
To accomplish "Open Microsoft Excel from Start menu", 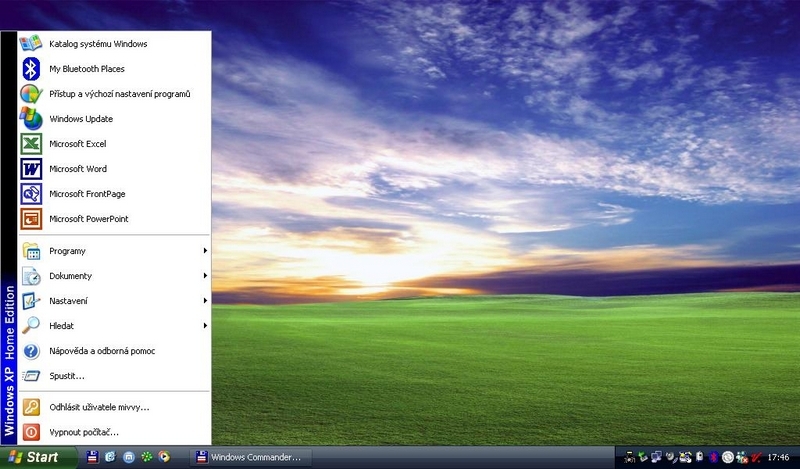I will point(77,144).
